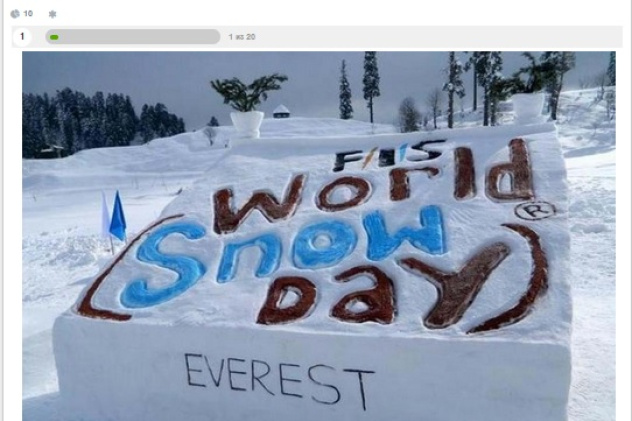632x421 pixels.
Task: Select the circled slide number 1
Action: (x=22, y=37)
